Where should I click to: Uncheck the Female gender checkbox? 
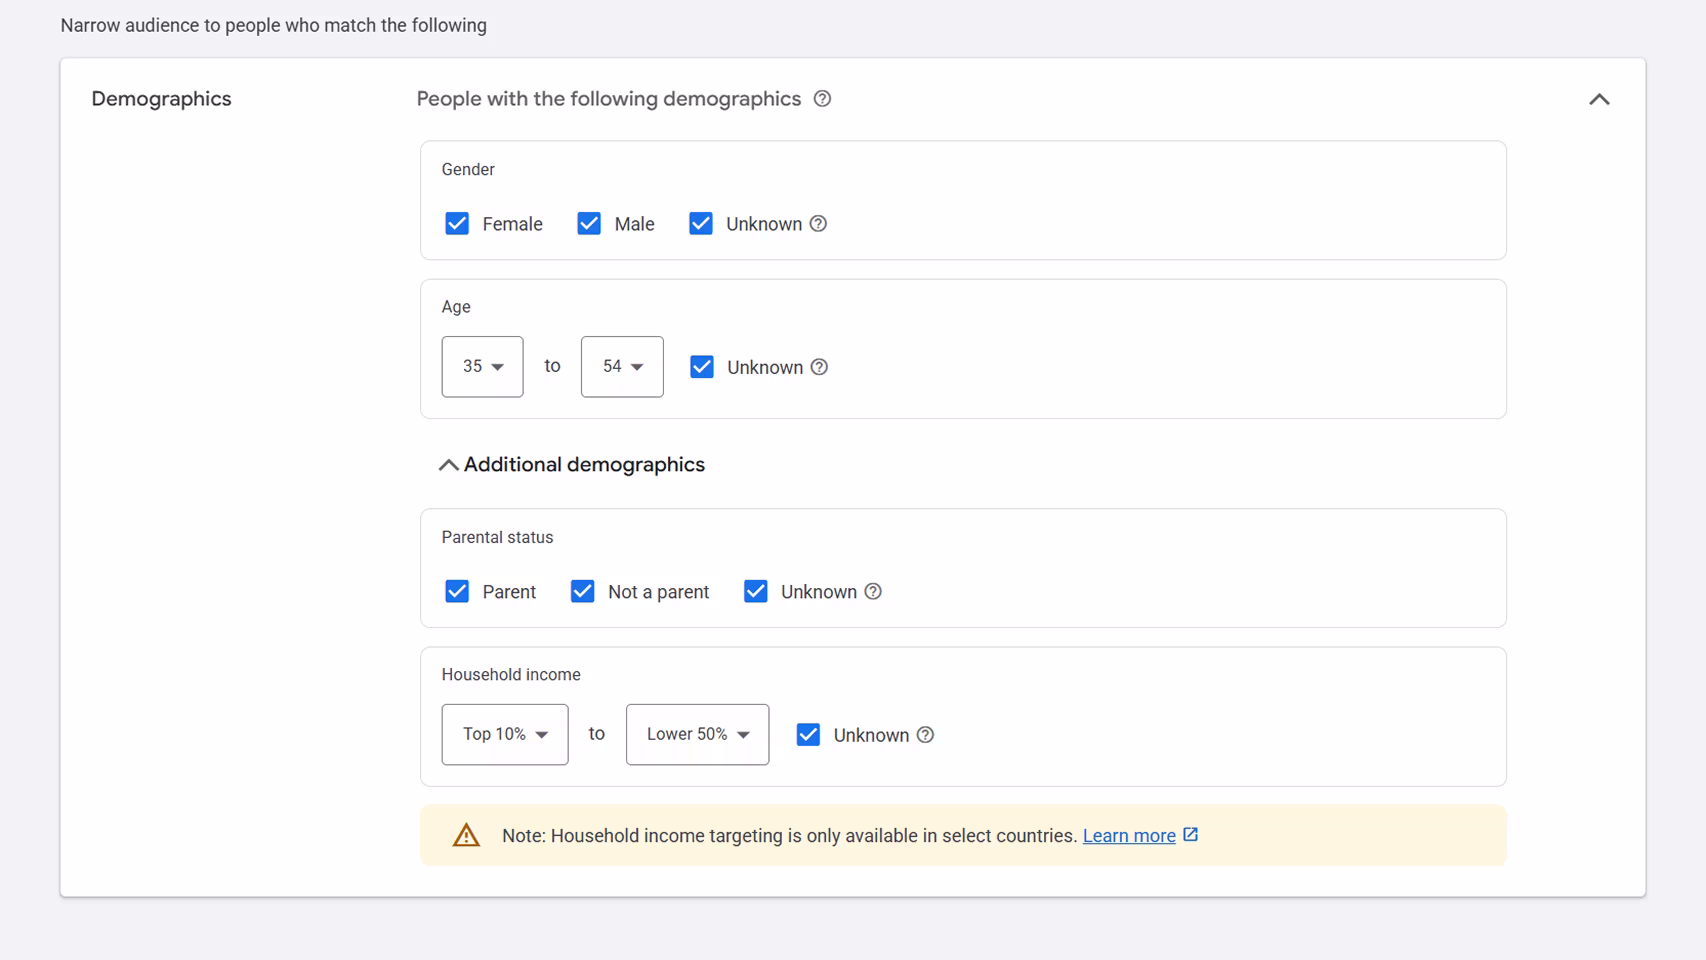[457, 223]
